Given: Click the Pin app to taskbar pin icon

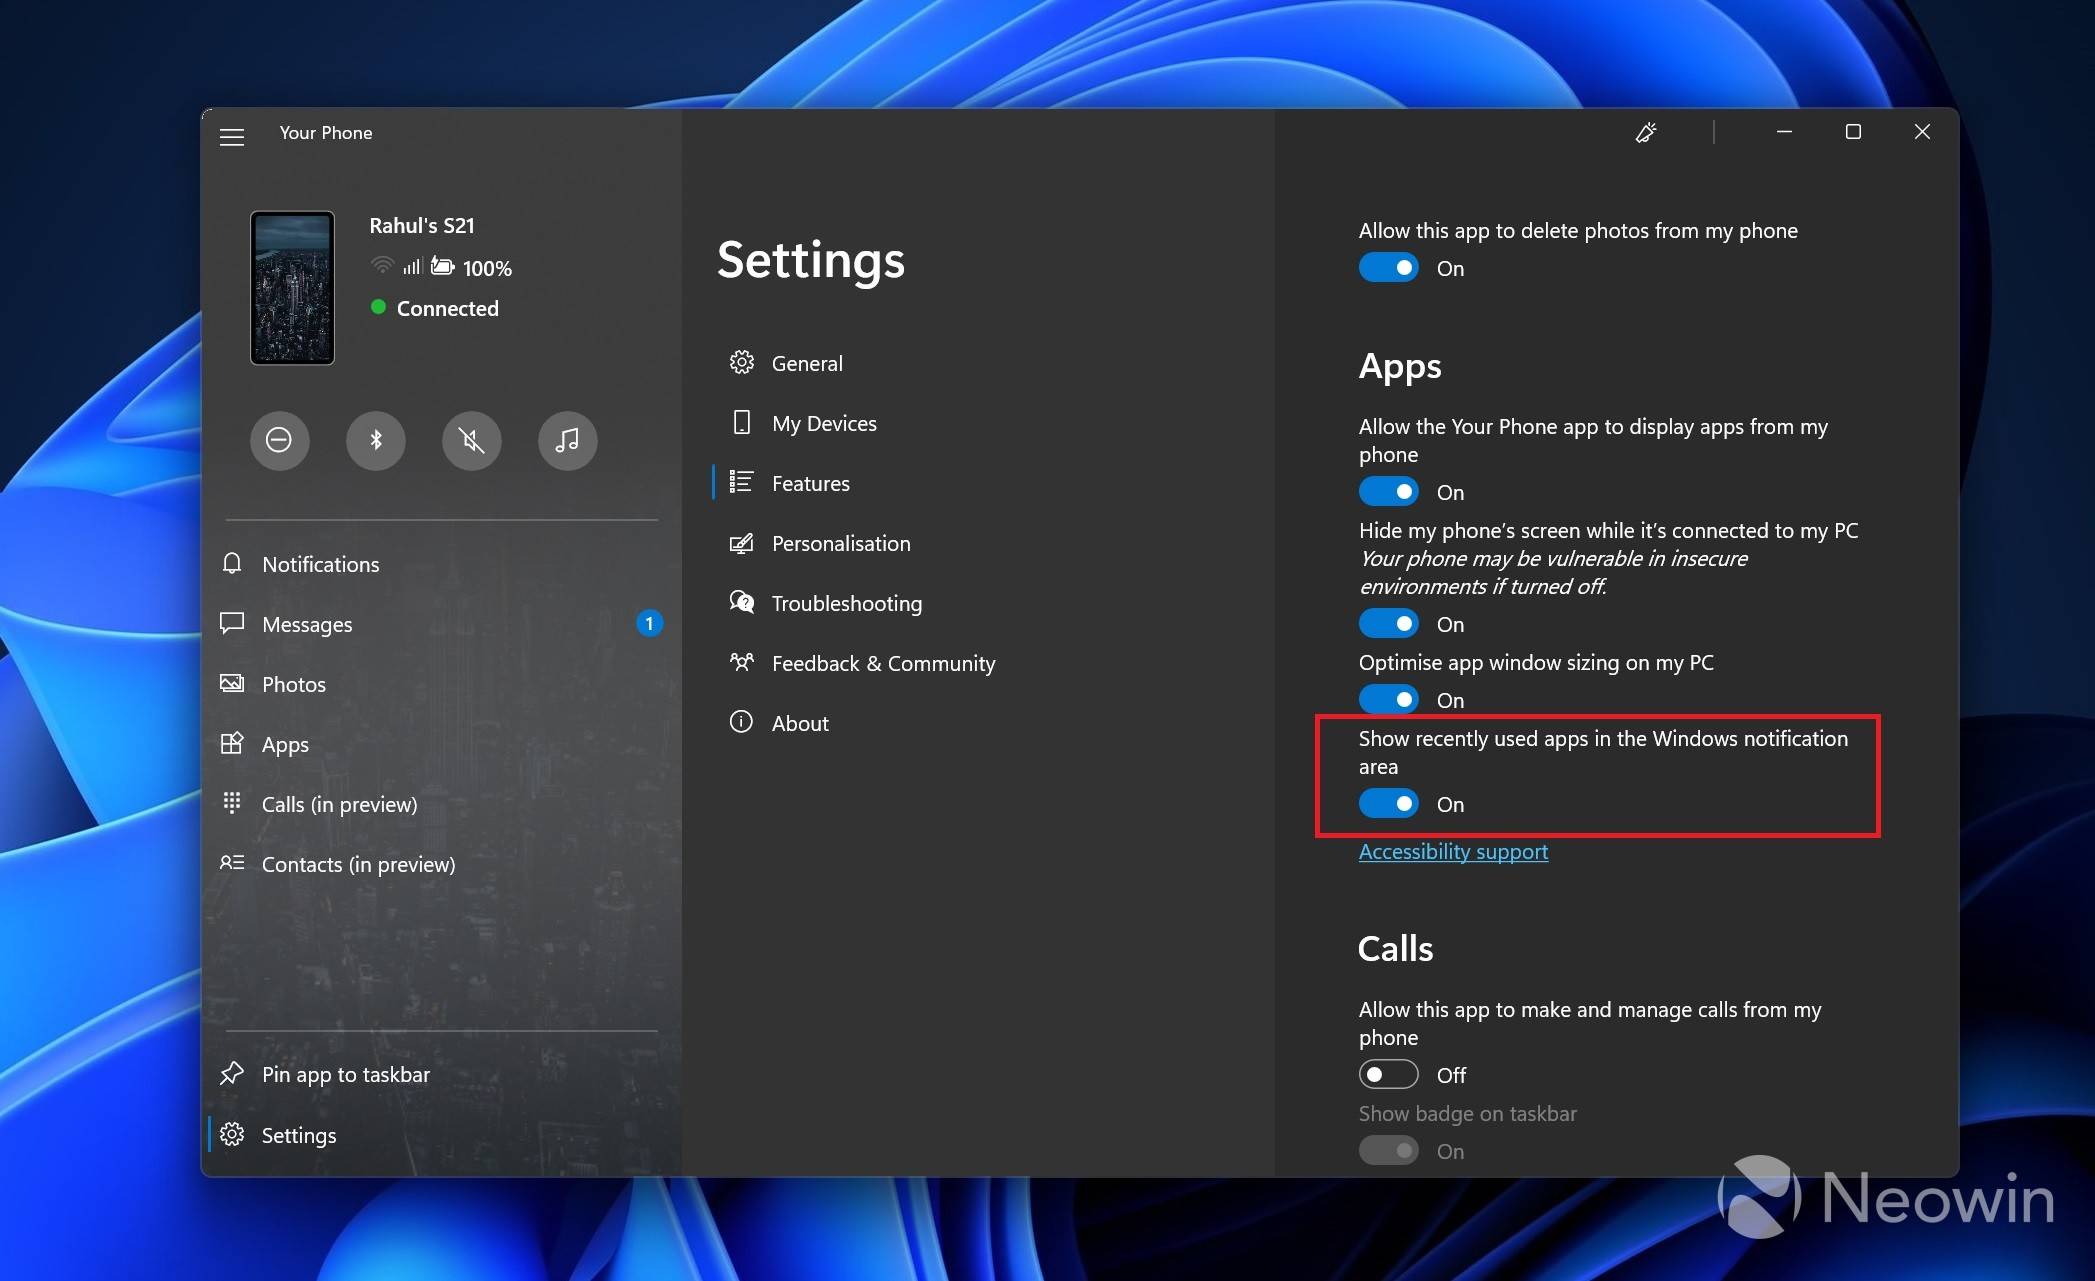Looking at the screenshot, I should [232, 1073].
